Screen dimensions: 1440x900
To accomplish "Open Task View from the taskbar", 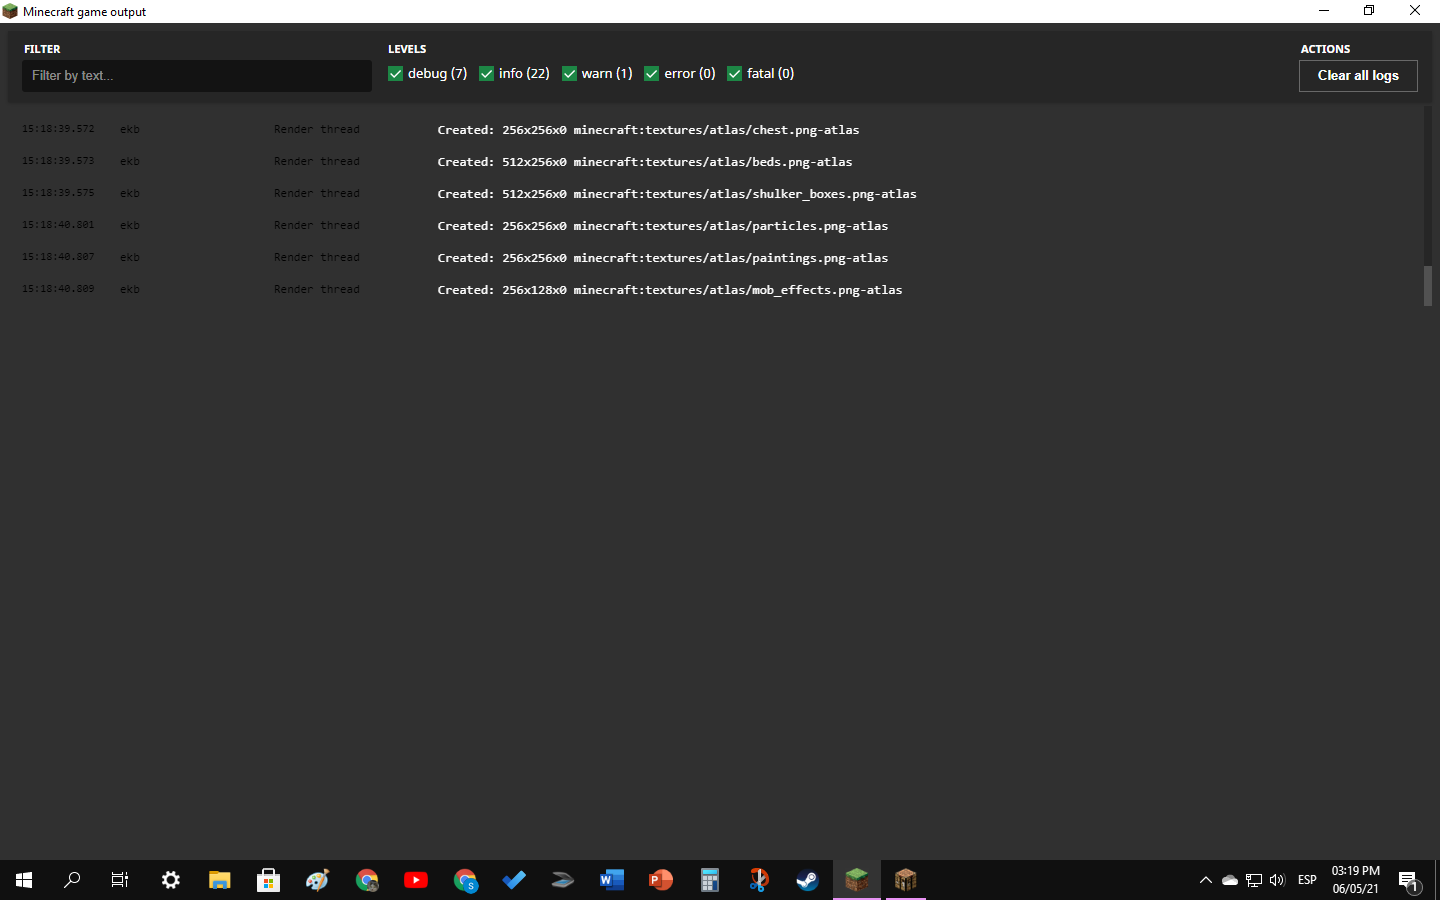I will click(x=120, y=880).
